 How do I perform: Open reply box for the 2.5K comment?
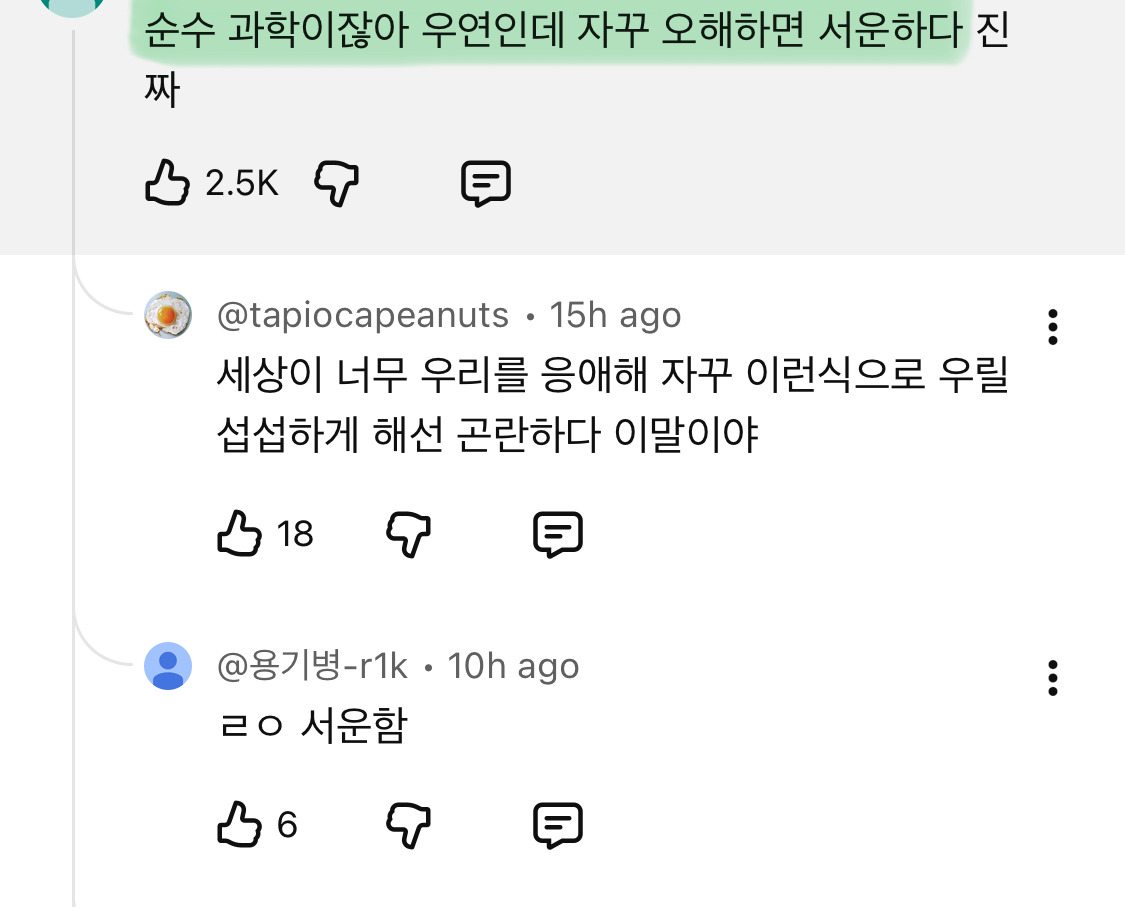[487, 183]
